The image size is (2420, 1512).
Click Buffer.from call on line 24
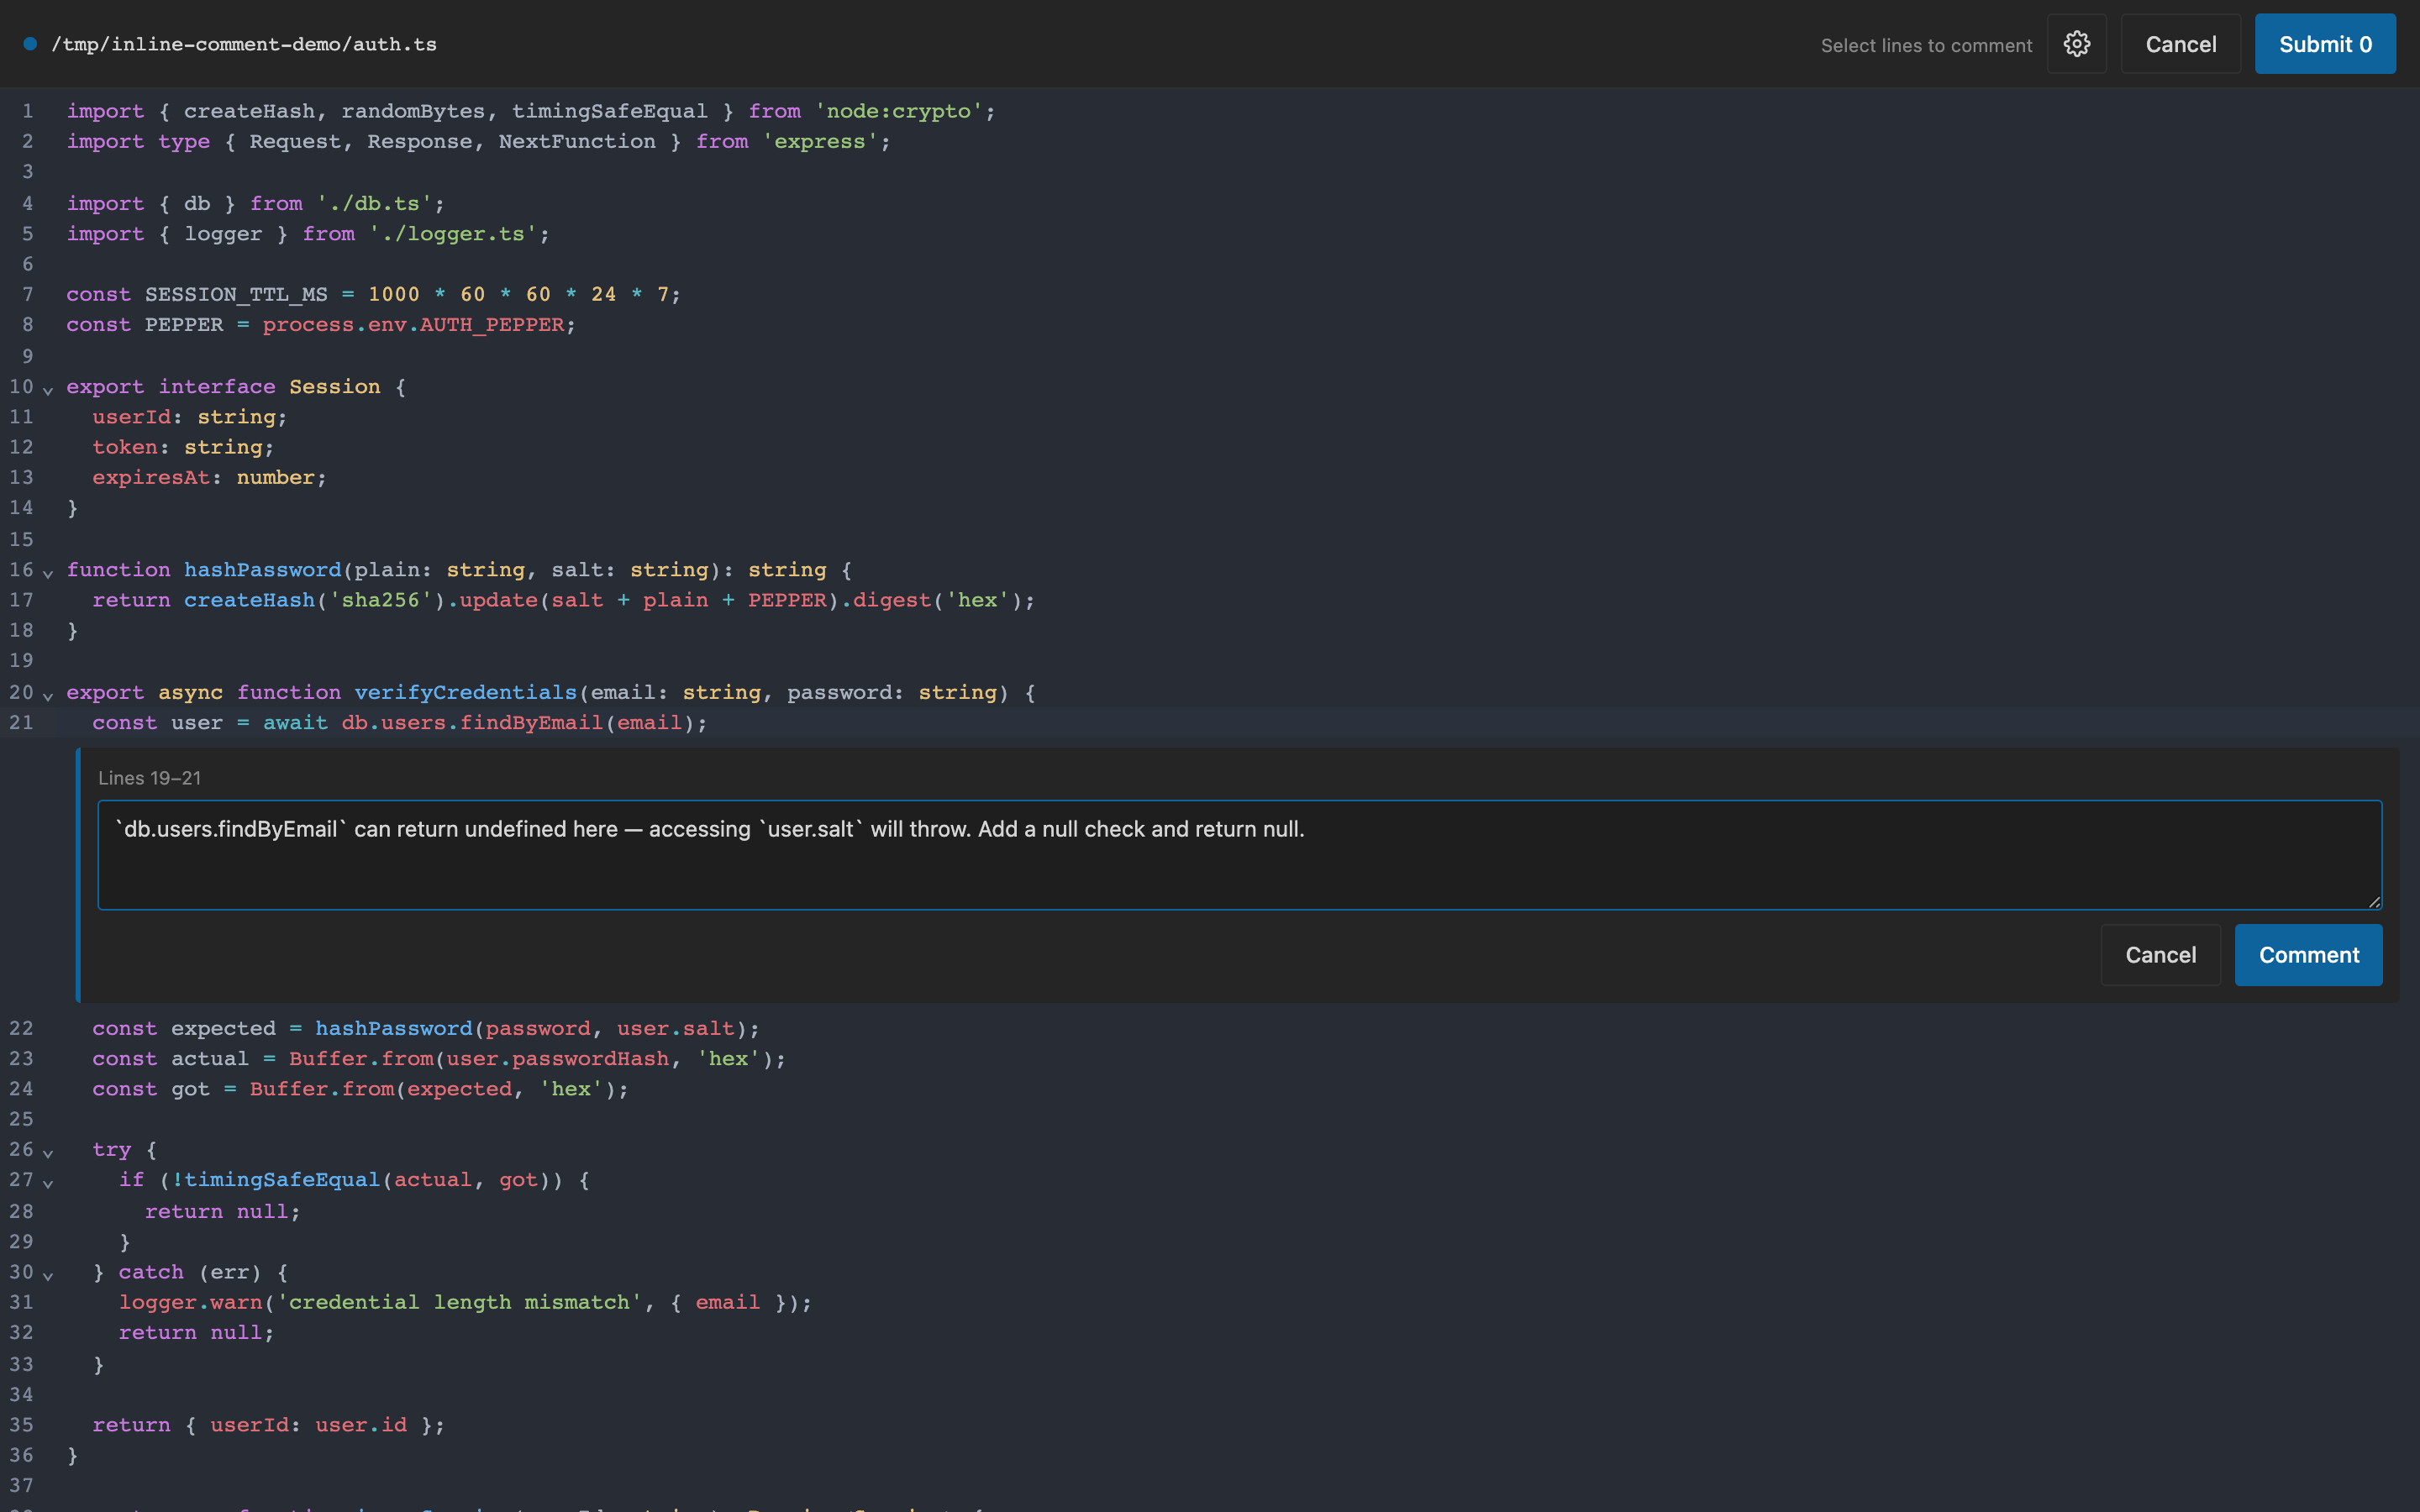click(x=322, y=1088)
